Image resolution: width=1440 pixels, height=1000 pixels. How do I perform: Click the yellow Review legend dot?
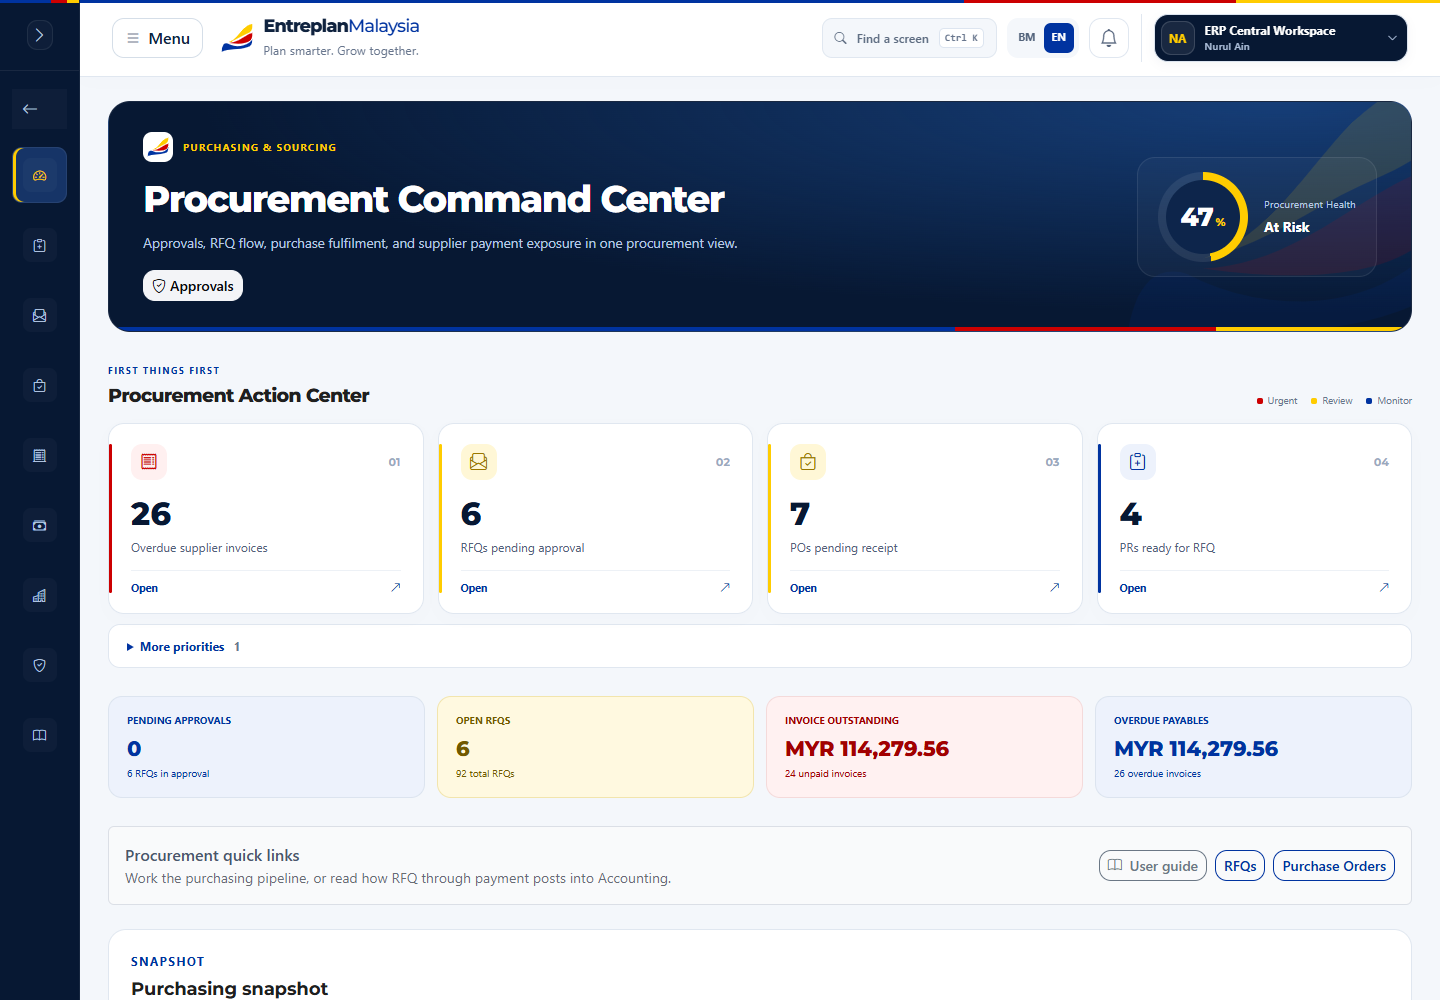click(1314, 401)
